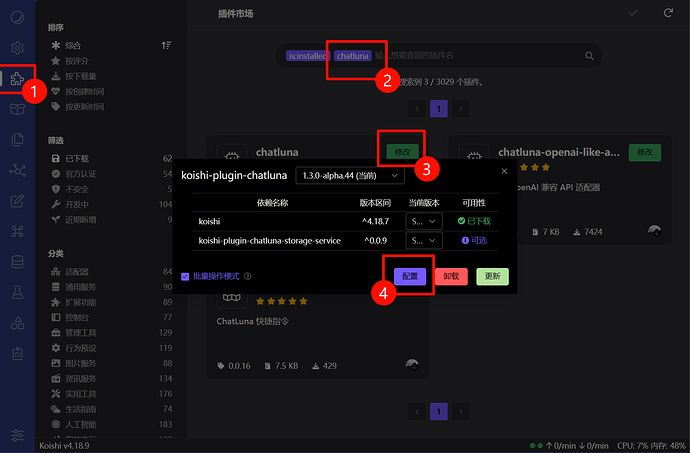Click the green 更新 button
This screenshot has height=453, width=690.
[492, 276]
